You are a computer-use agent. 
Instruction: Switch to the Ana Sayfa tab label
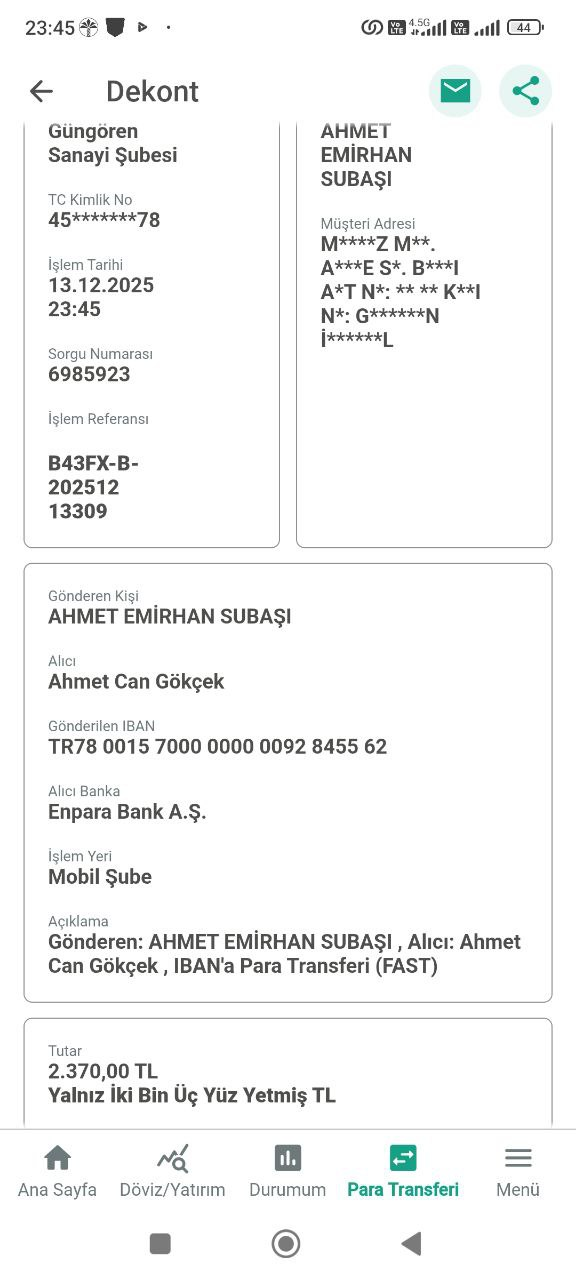point(58,1190)
